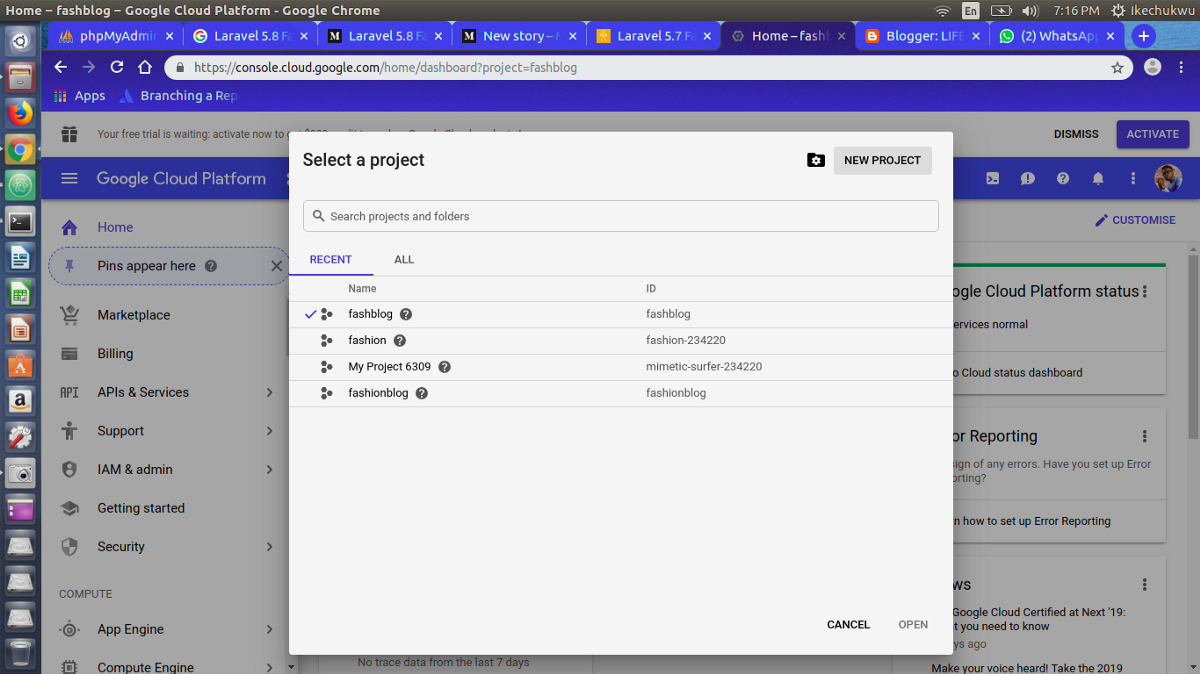The image size is (1200, 674).
Task: Switch to the ALL tab
Action: (x=404, y=259)
